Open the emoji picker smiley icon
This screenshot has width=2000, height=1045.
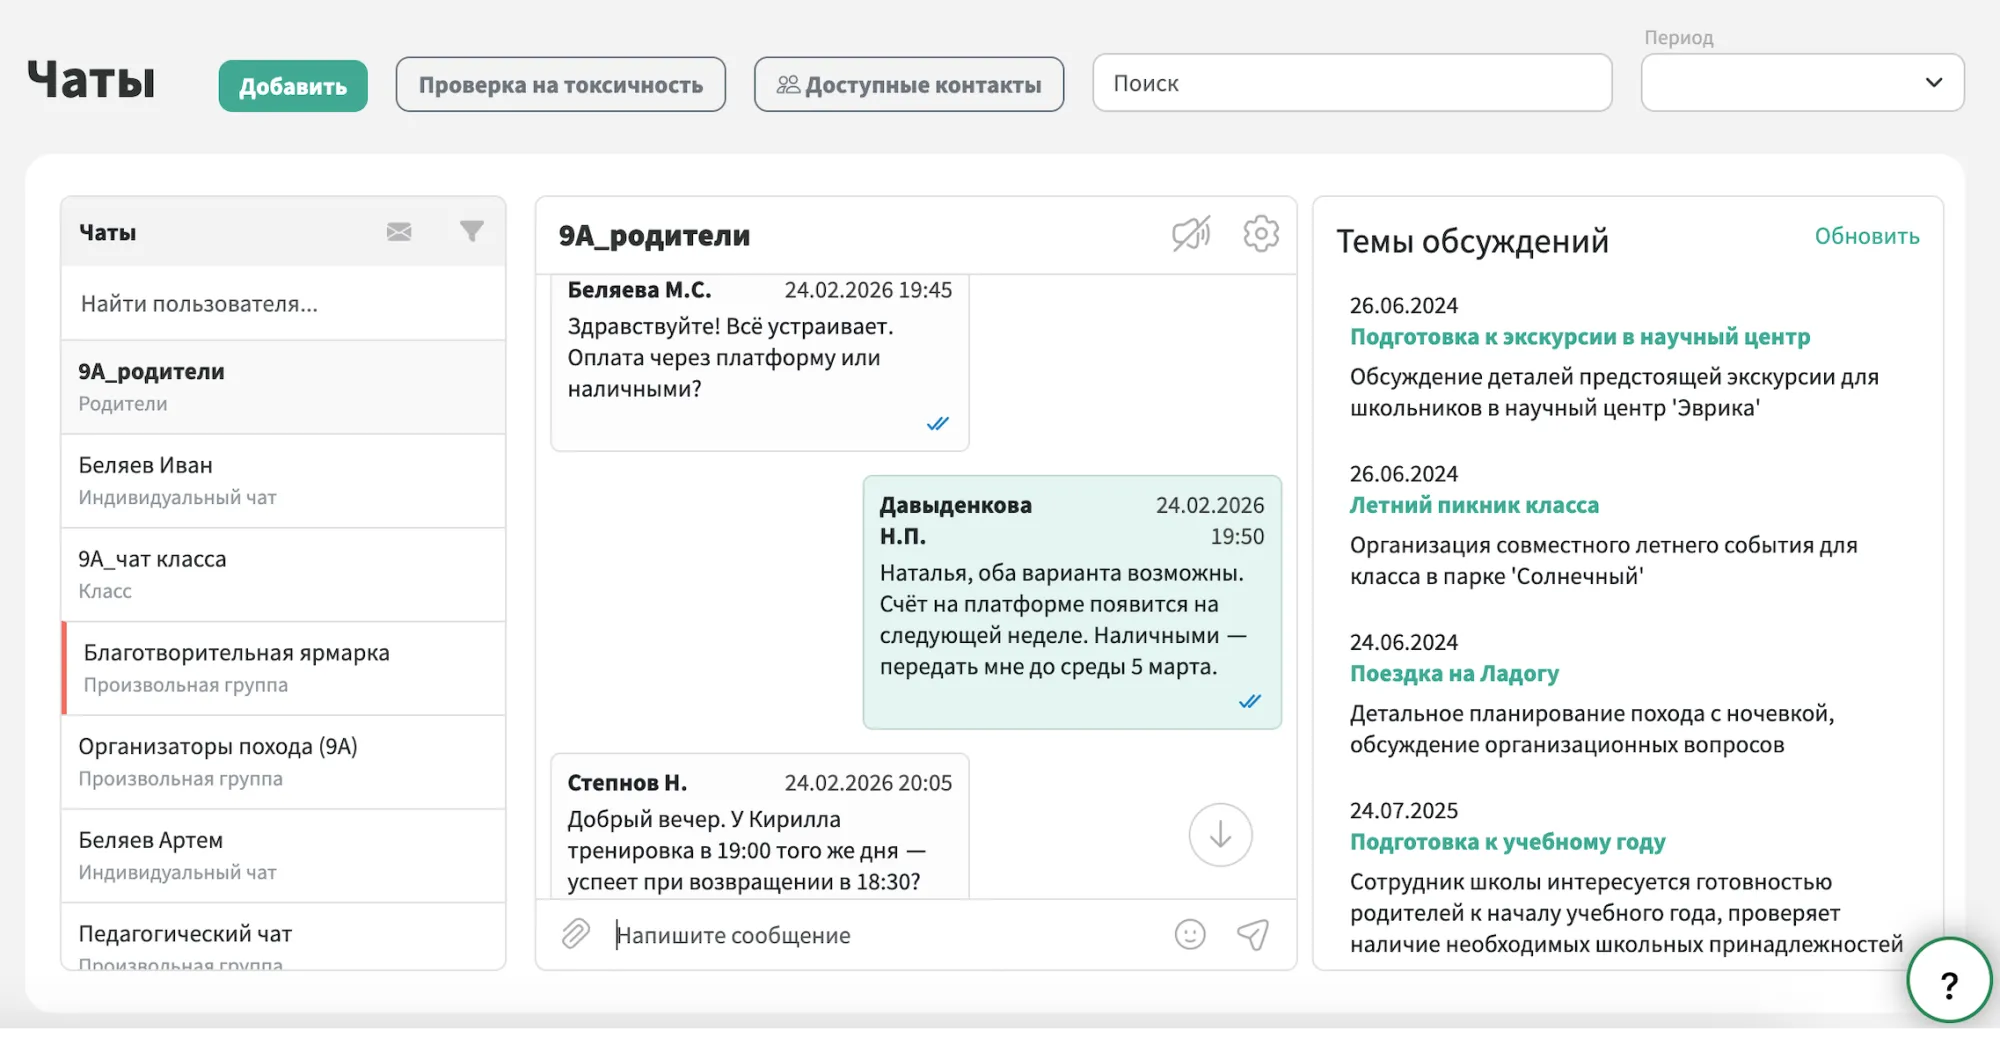(1190, 934)
